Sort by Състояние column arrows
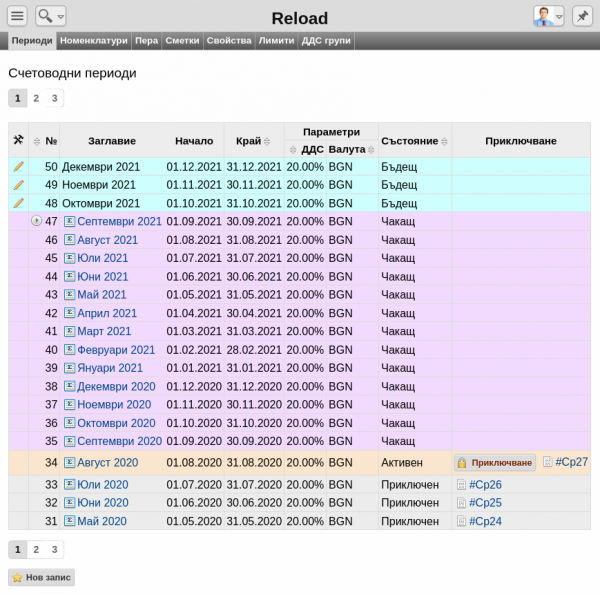 tap(444, 142)
